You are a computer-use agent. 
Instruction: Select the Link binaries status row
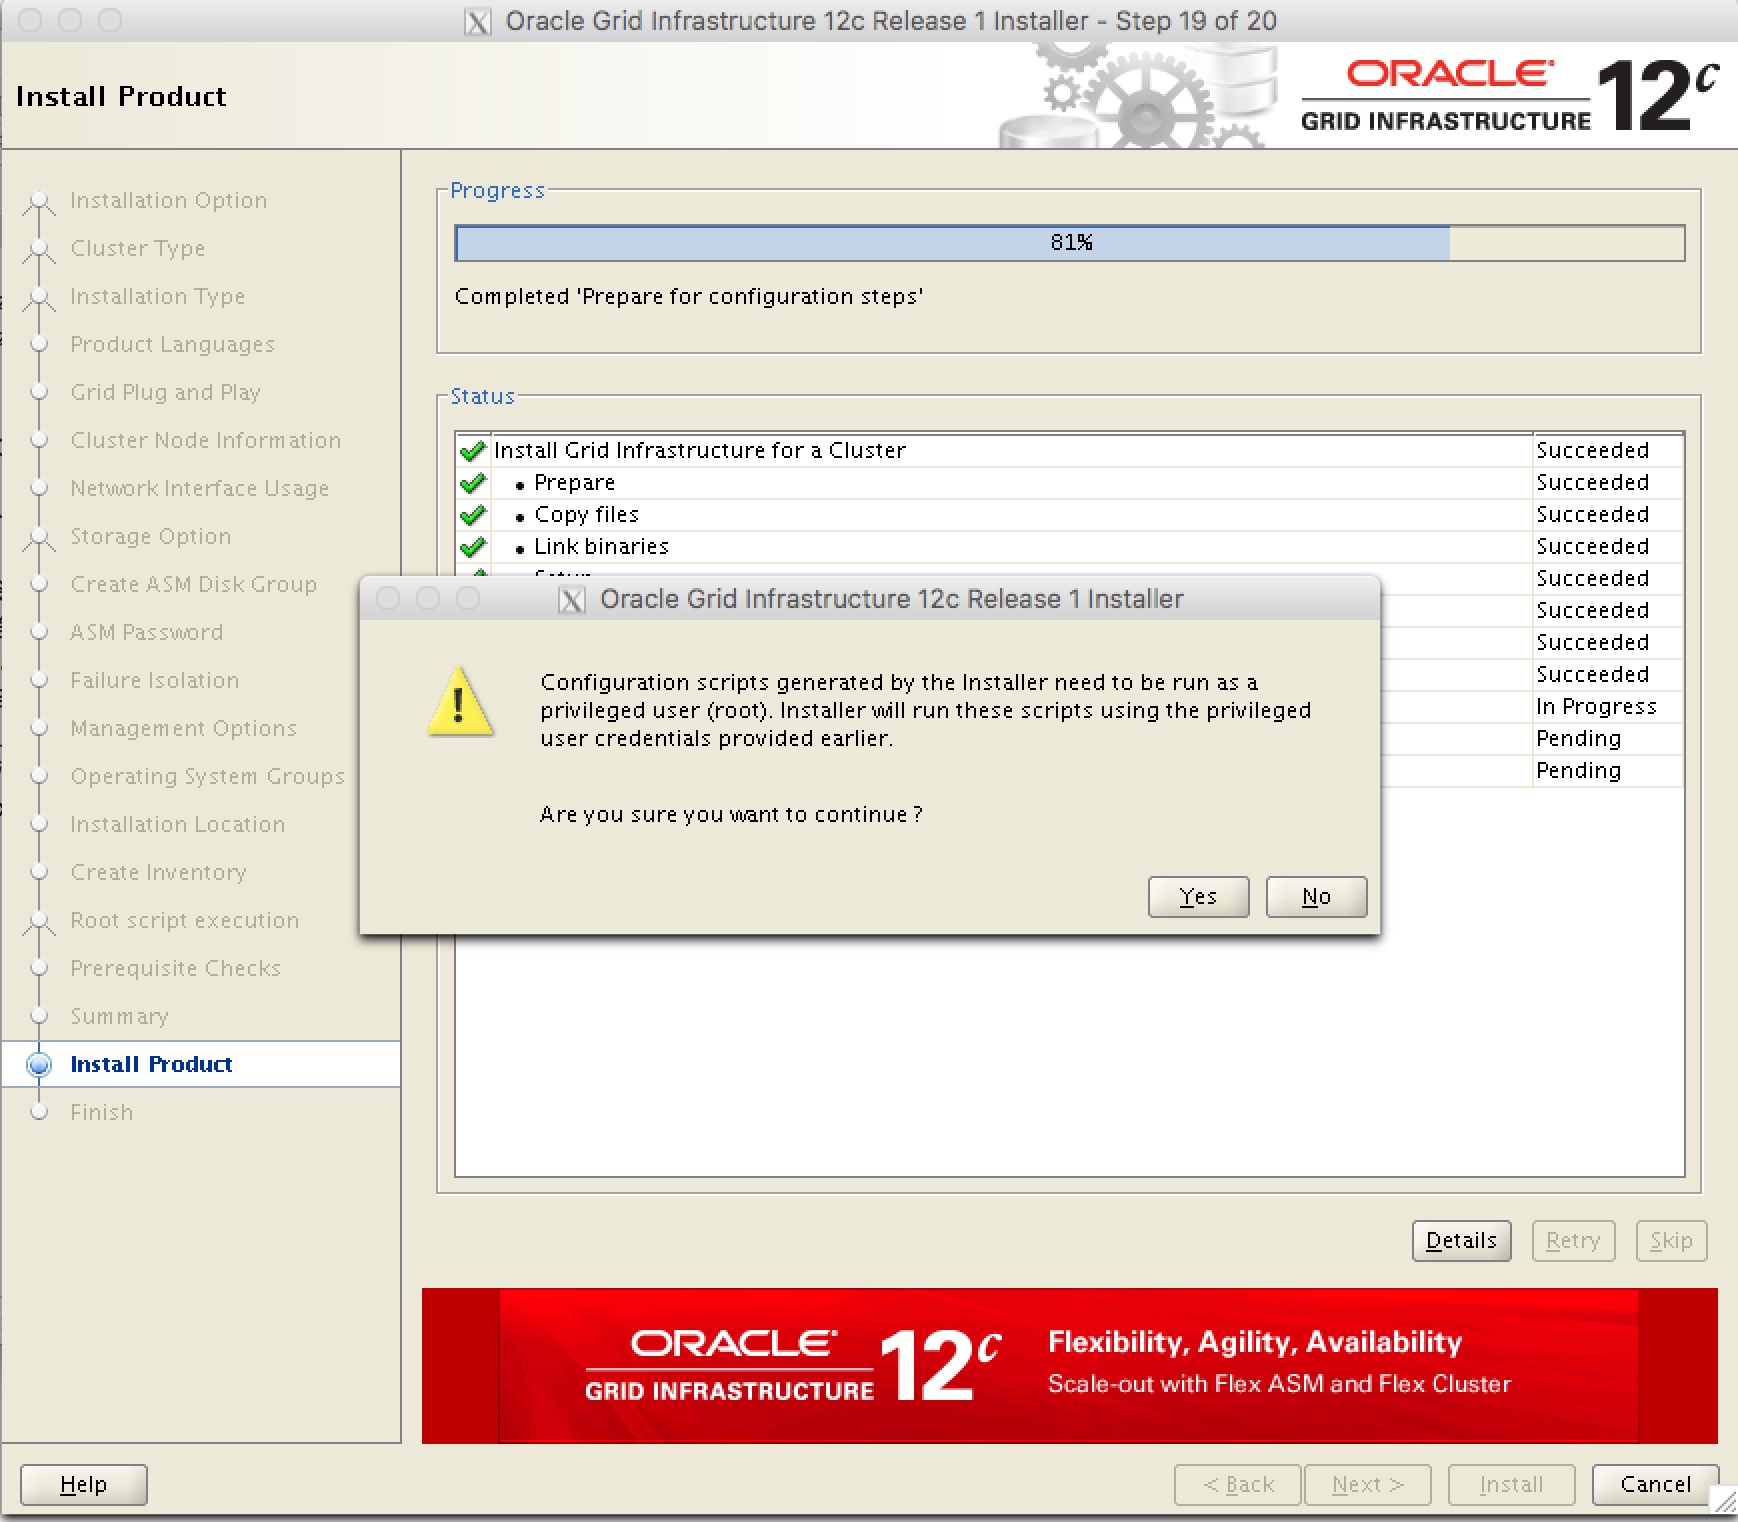pyautogui.click(x=602, y=546)
